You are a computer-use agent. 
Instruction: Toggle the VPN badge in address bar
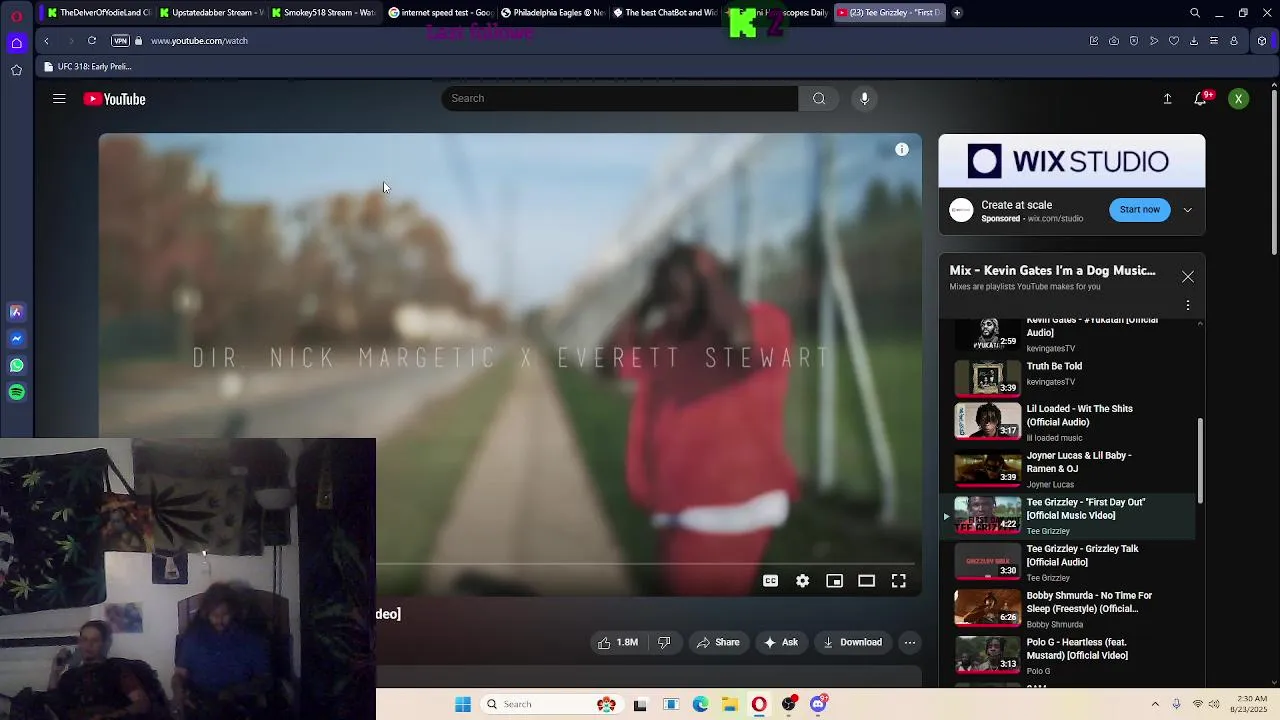point(121,41)
